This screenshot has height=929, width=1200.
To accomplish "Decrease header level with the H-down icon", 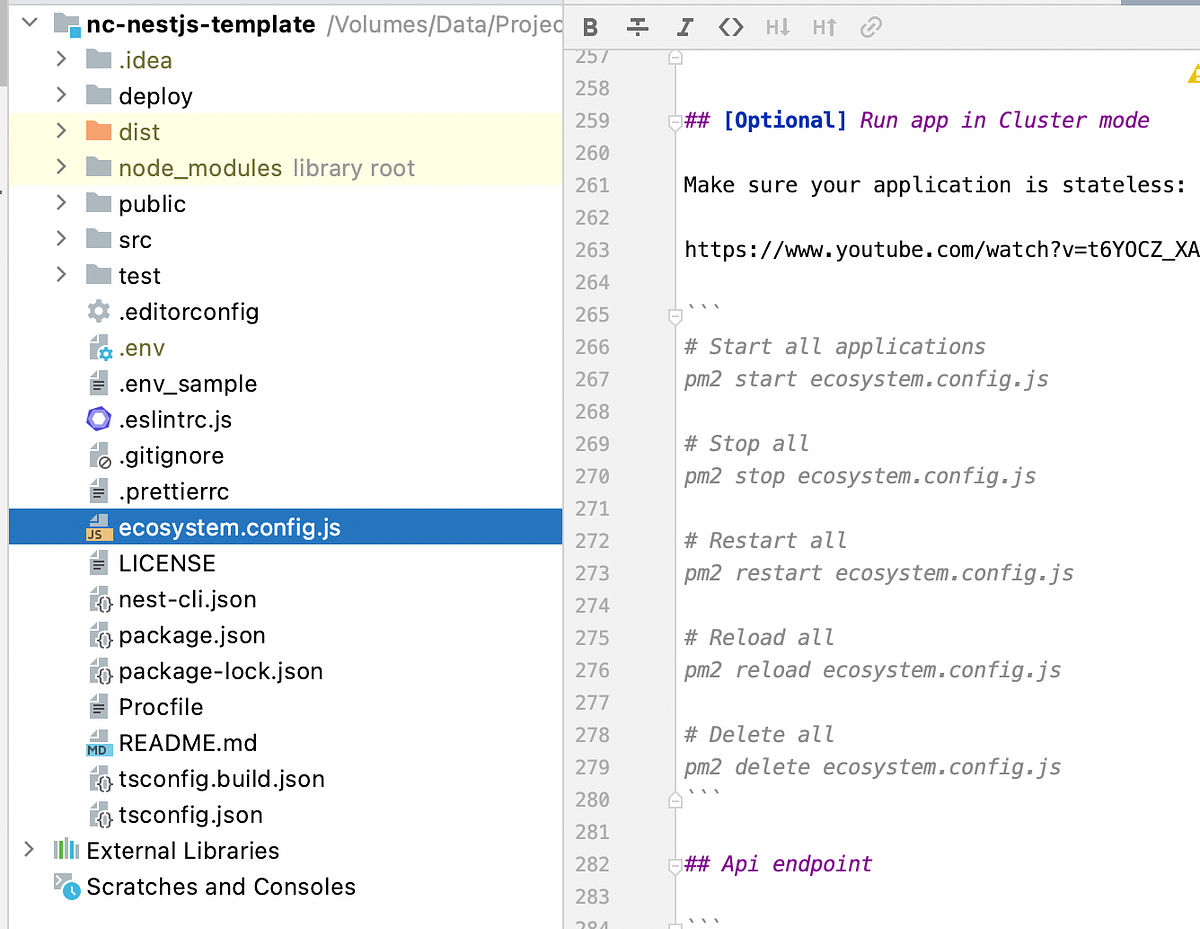I will (x=777, y=27).
